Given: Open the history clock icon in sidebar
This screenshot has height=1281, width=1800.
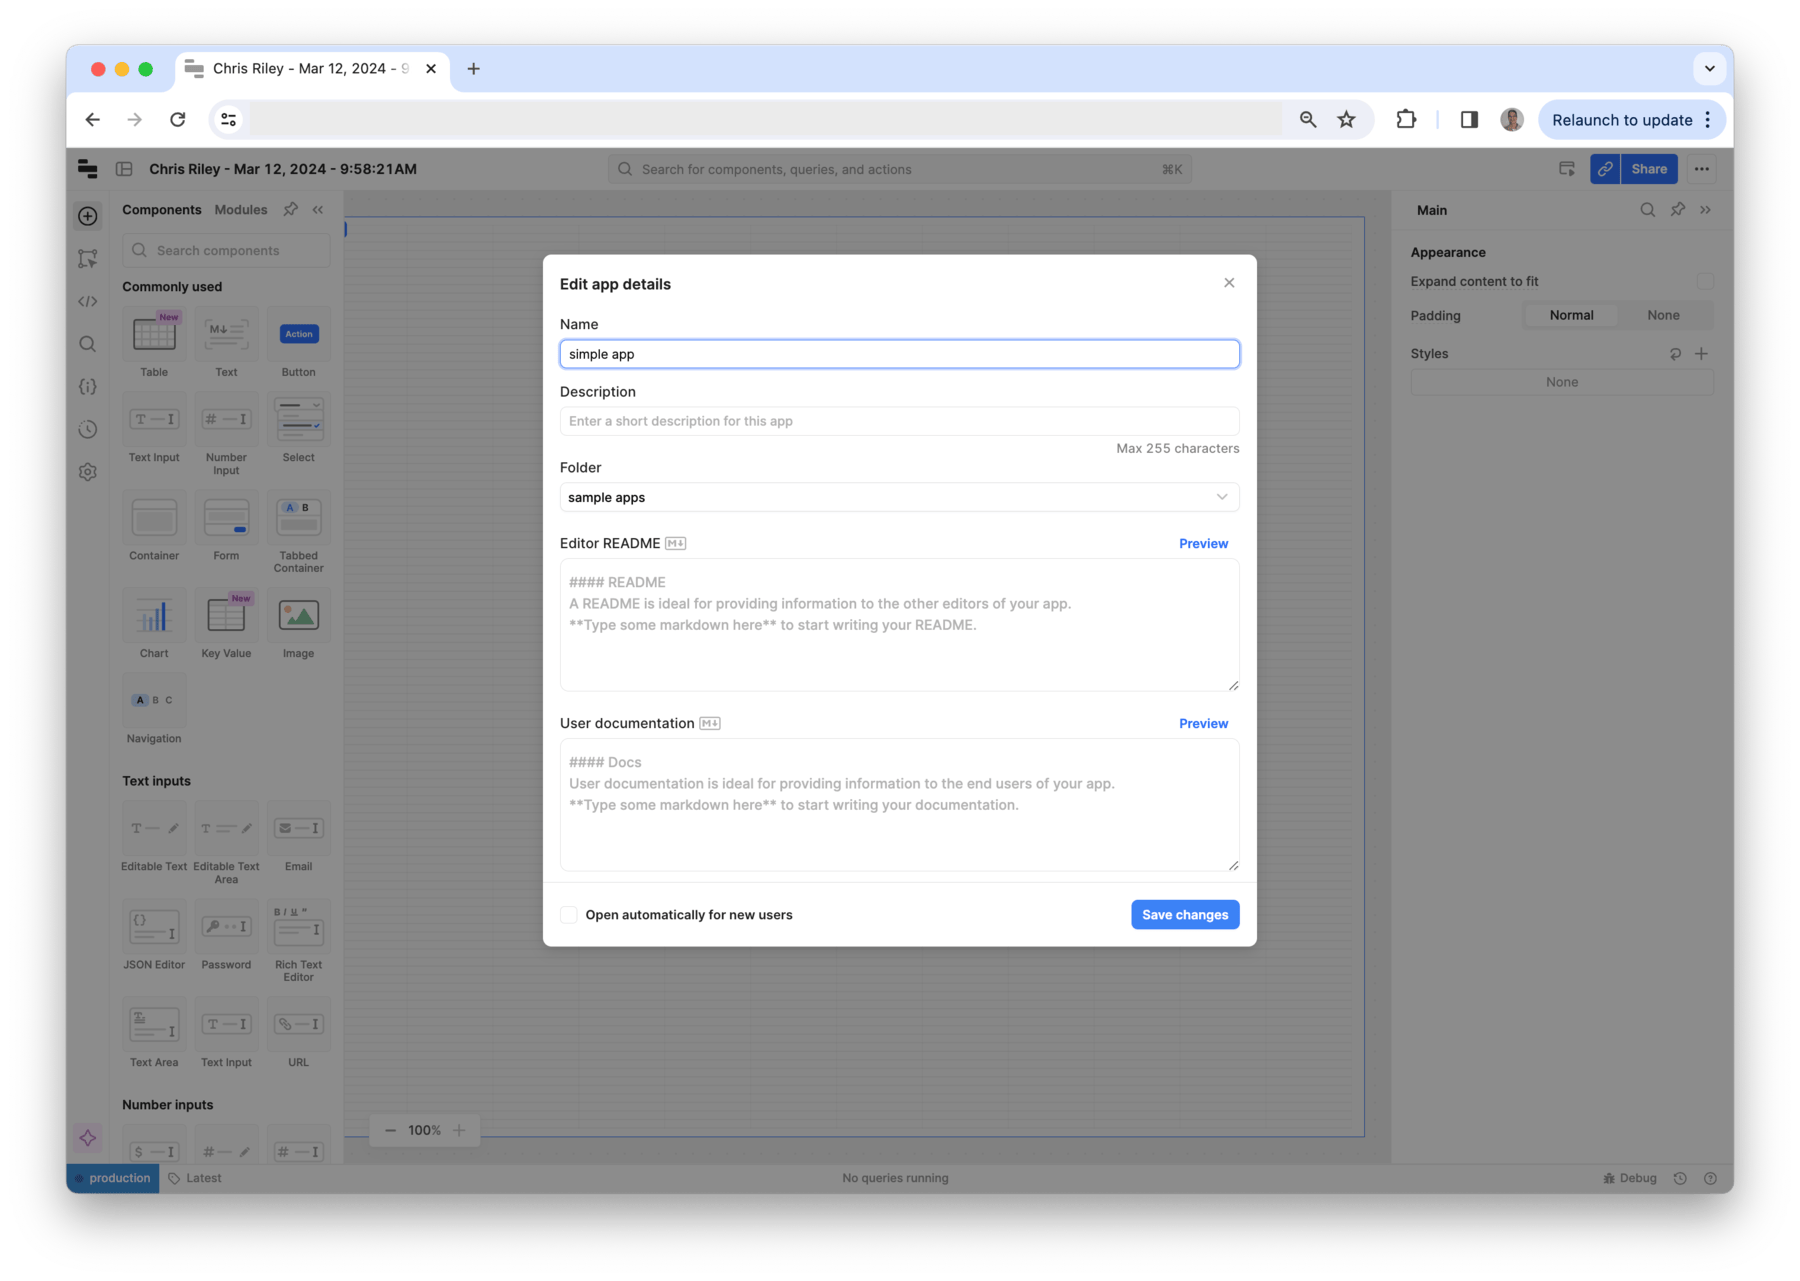Looking at the screenshot, I should point(88,429).
